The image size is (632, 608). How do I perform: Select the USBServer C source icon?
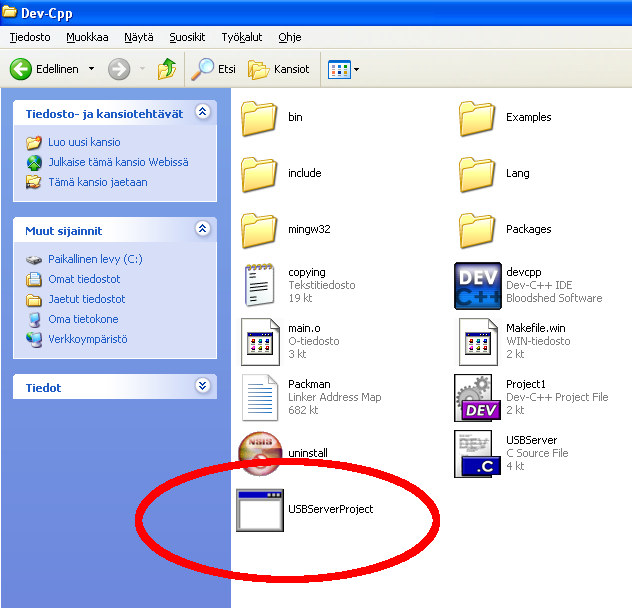coord(478,454)
